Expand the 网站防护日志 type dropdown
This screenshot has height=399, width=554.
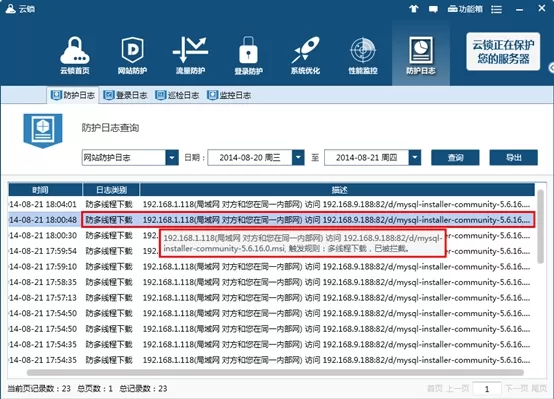click(172, 158)
